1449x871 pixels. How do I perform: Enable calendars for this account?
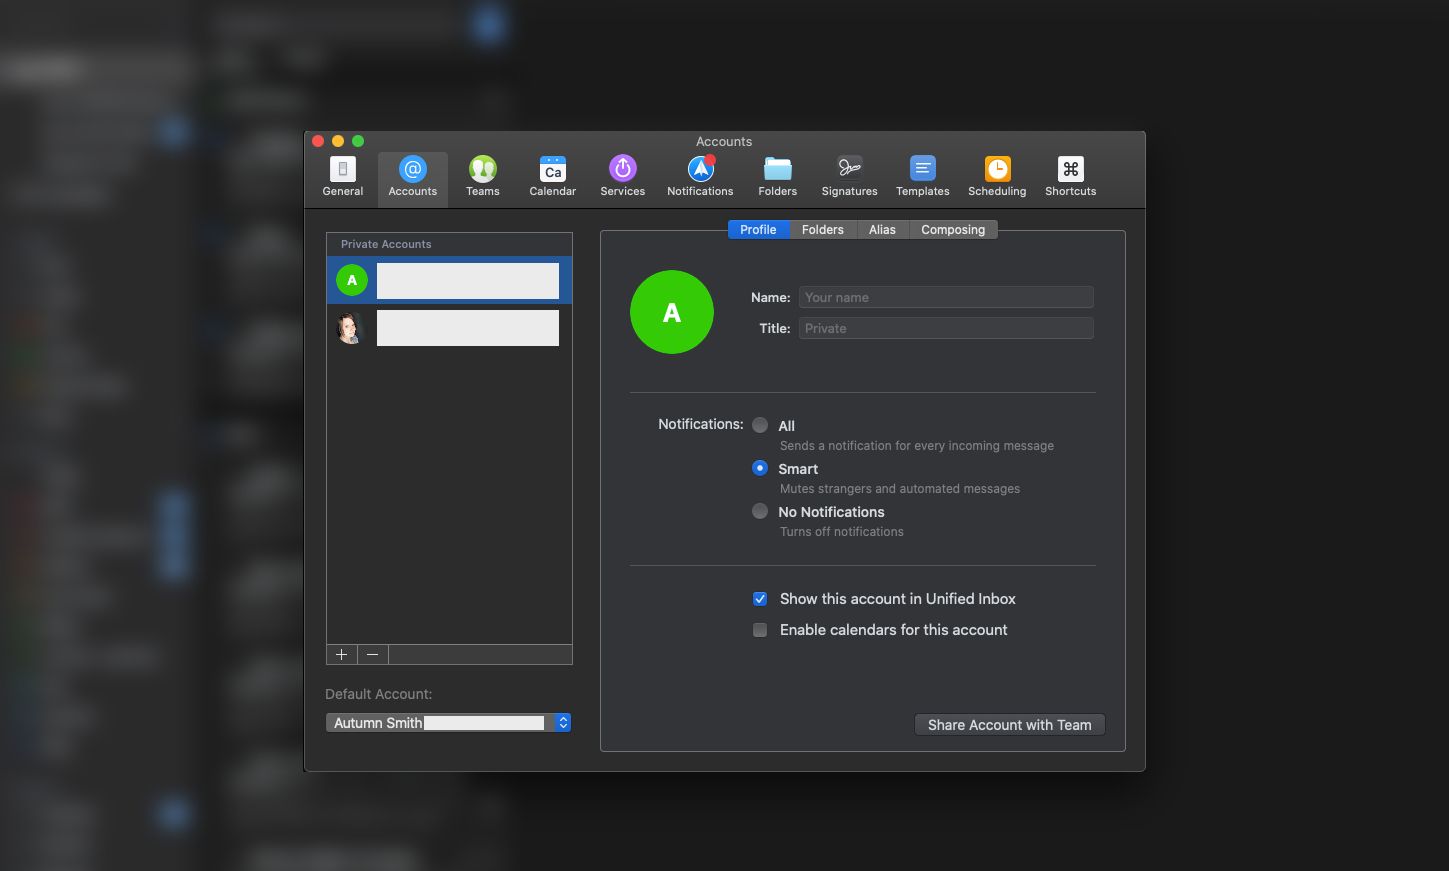coord(760,630)
